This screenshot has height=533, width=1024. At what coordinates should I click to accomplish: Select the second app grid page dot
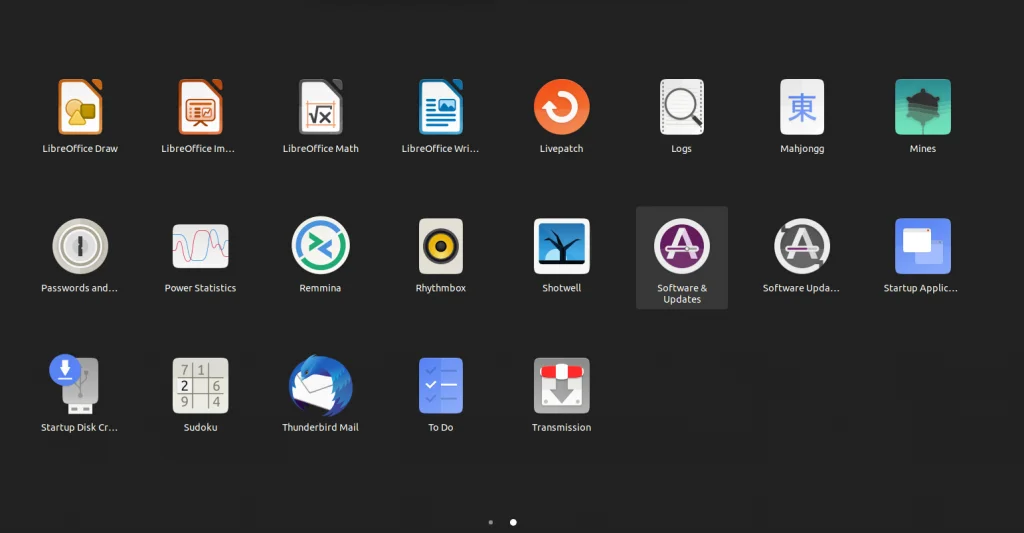[513, 522]
